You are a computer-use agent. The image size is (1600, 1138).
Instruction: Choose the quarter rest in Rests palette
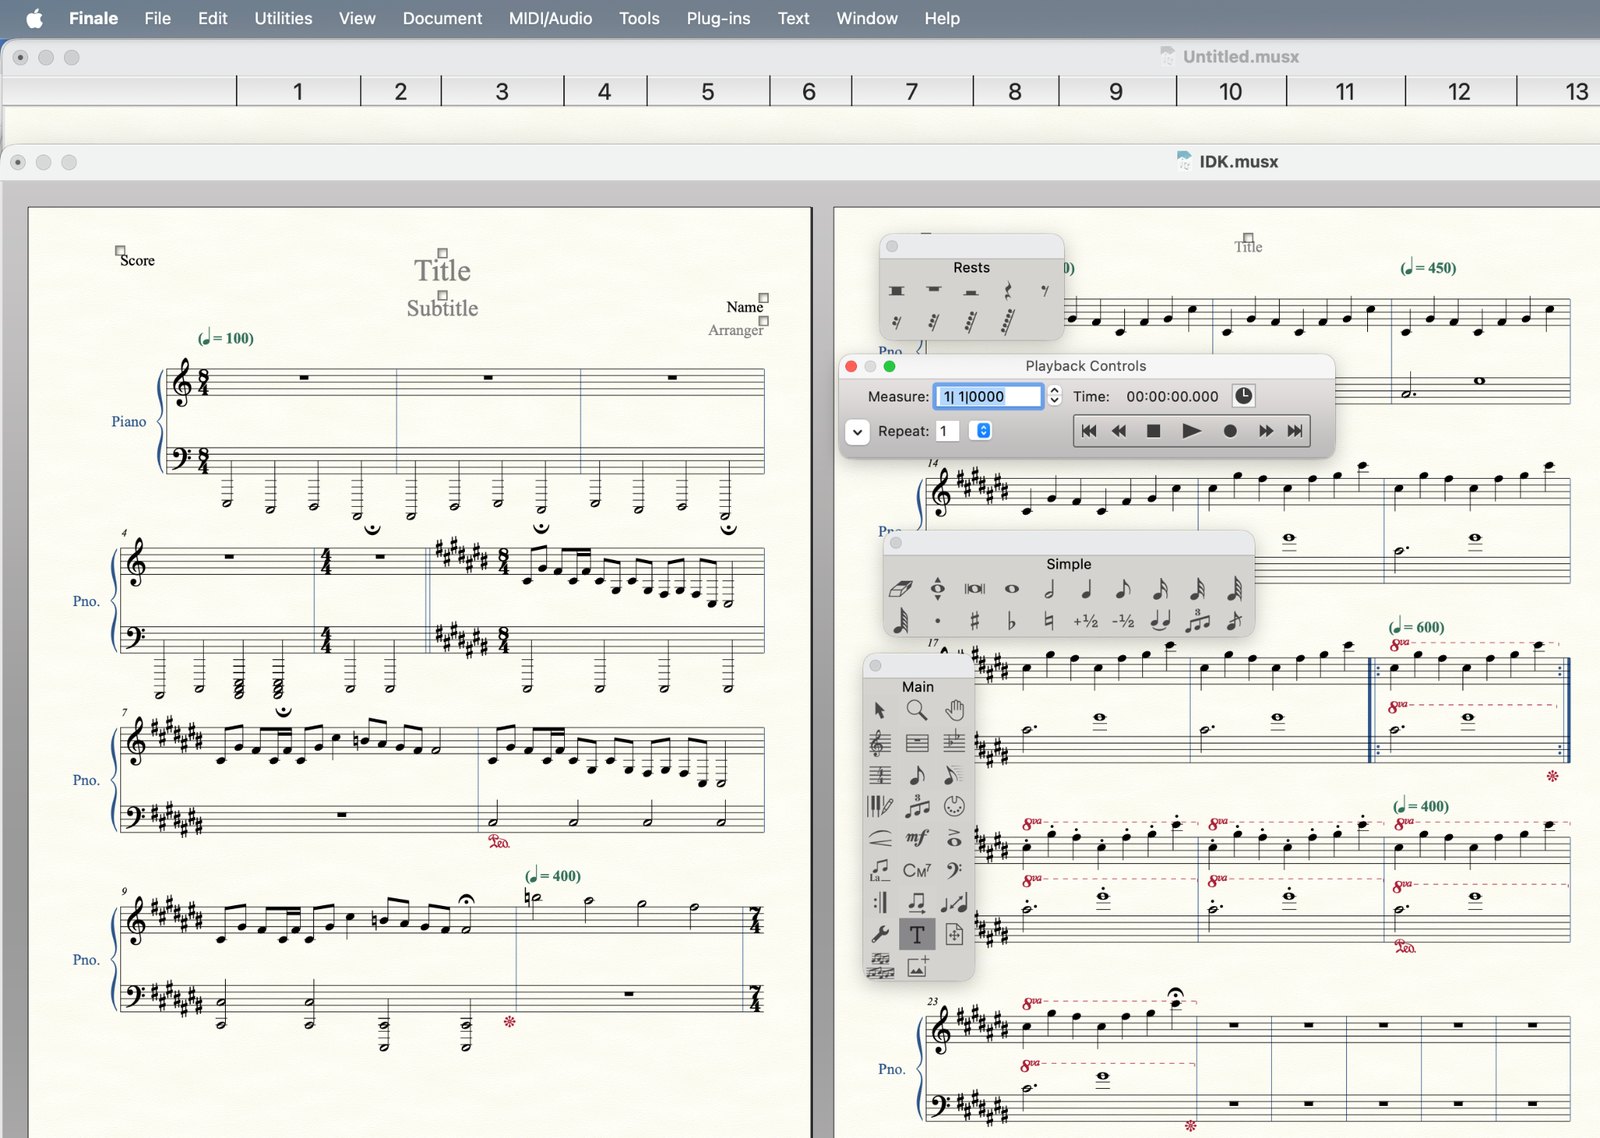[1008, 291]
